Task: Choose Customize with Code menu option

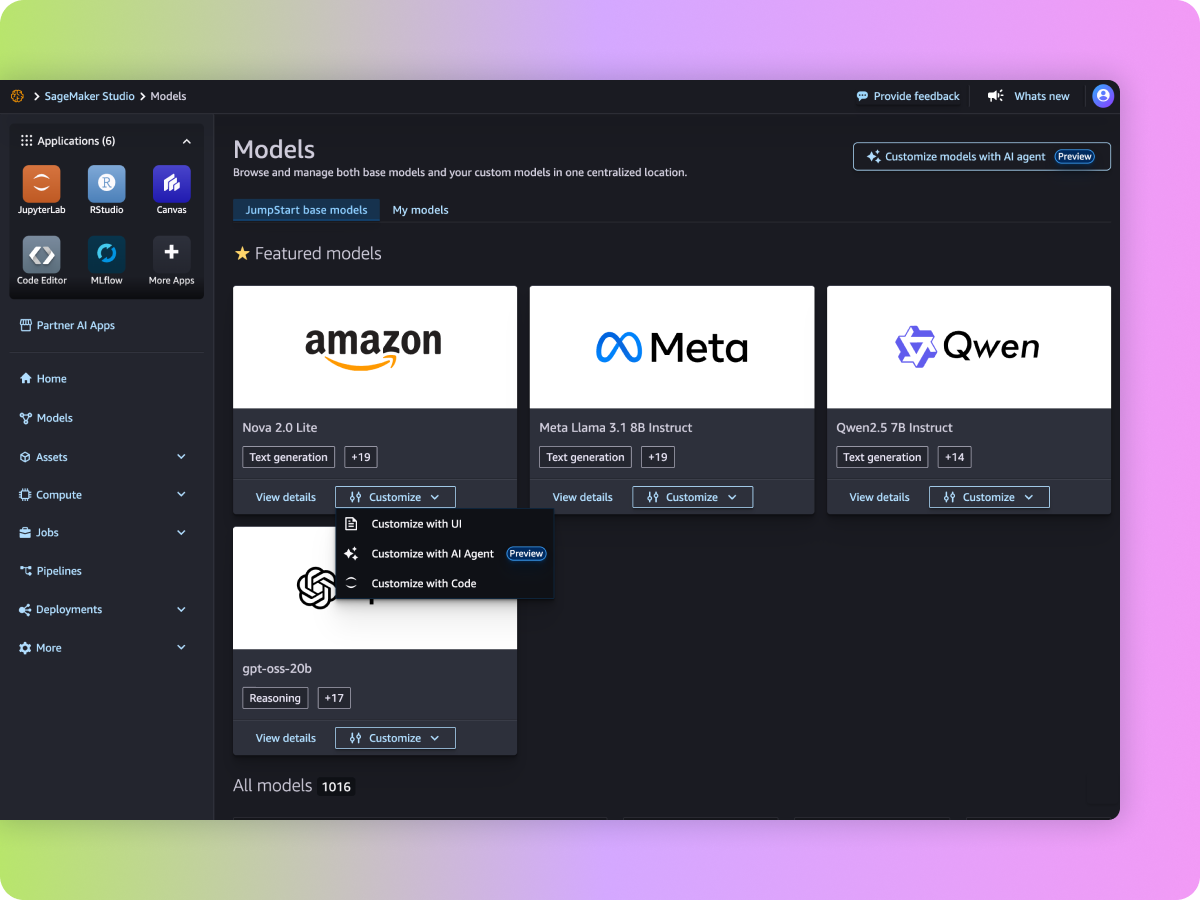Action: tap(423, 584)
